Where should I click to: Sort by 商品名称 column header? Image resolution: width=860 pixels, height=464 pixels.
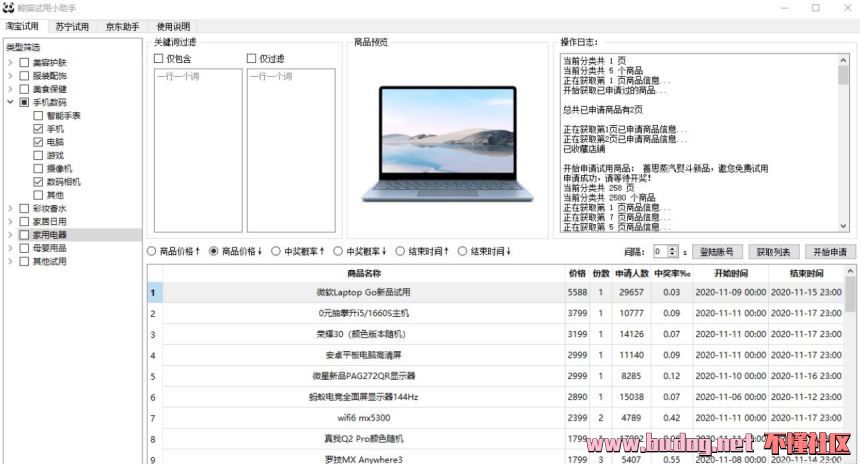364,273
